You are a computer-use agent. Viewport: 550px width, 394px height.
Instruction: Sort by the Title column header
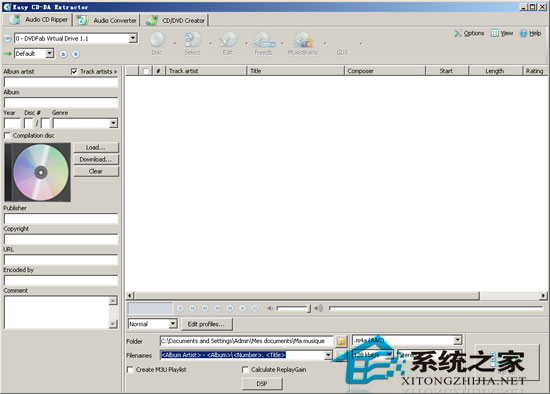(x=296, y=71)
